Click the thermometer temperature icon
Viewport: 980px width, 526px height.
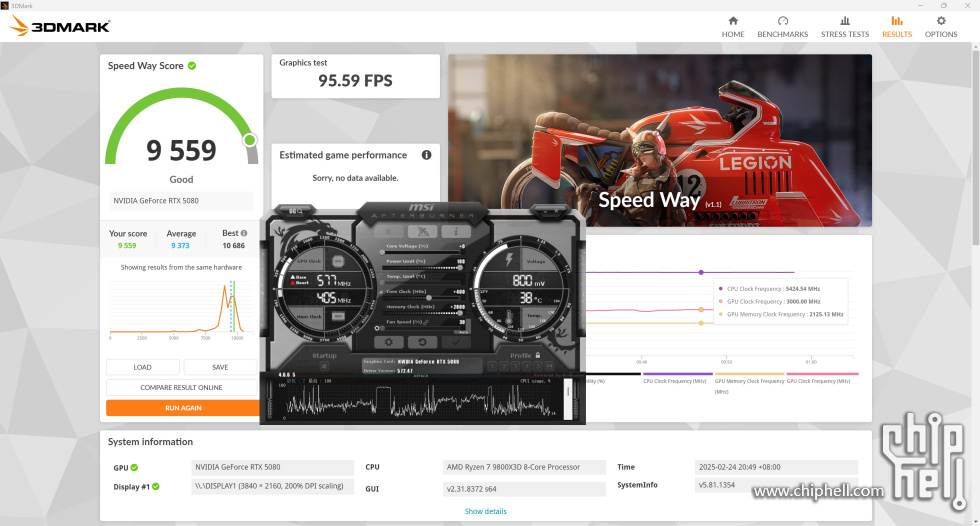coord(509,318)
